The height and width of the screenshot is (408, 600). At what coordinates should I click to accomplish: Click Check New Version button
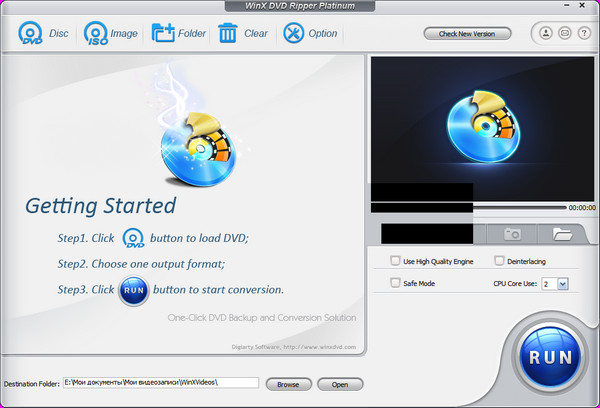pyautogui.click(x=467, y=34)
